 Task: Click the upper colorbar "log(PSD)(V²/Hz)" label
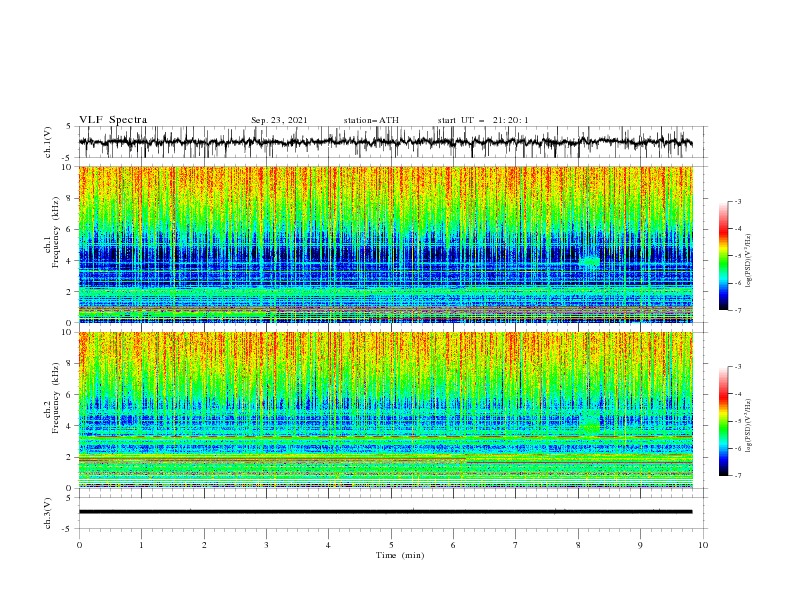tap(748, 261)
